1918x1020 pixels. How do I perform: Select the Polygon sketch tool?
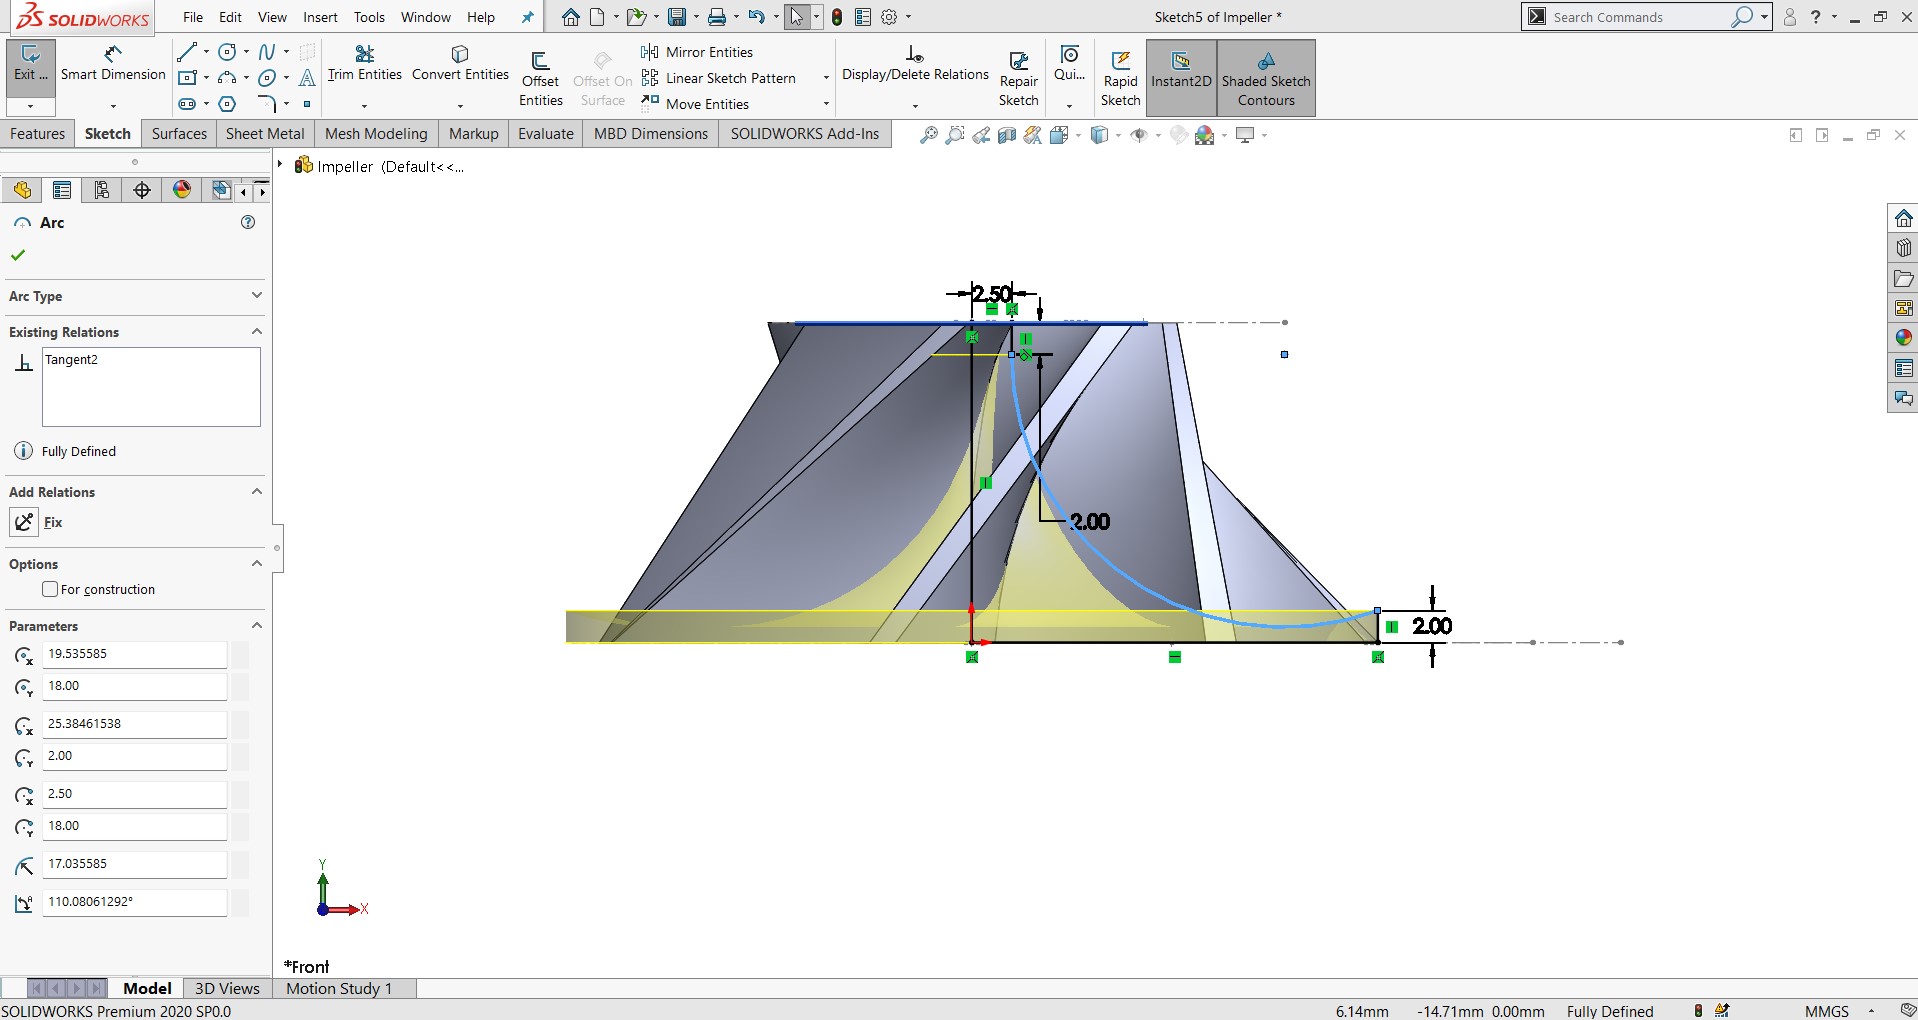(x=227, y=103)
